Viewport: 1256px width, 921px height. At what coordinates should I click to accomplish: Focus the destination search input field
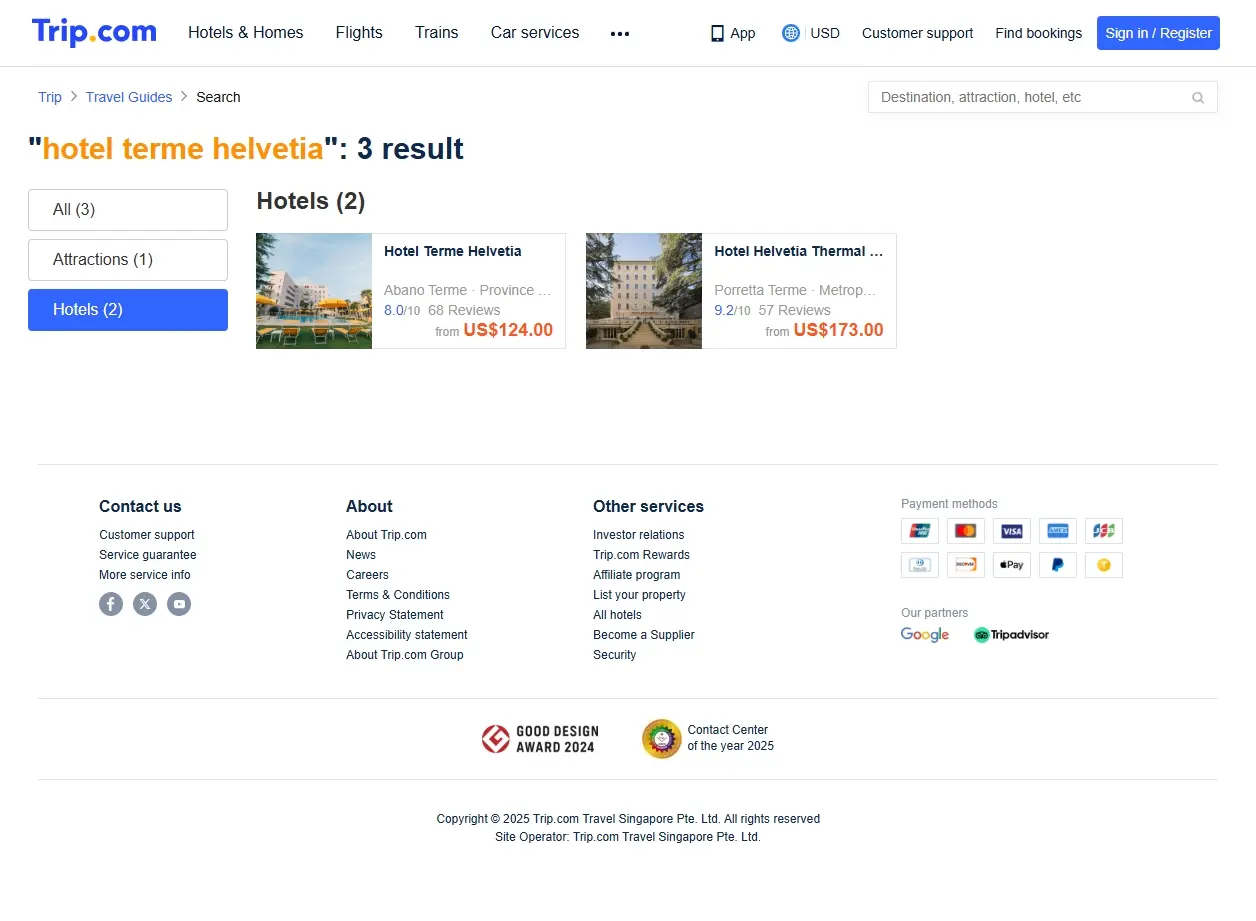(x=1043, y=97)
